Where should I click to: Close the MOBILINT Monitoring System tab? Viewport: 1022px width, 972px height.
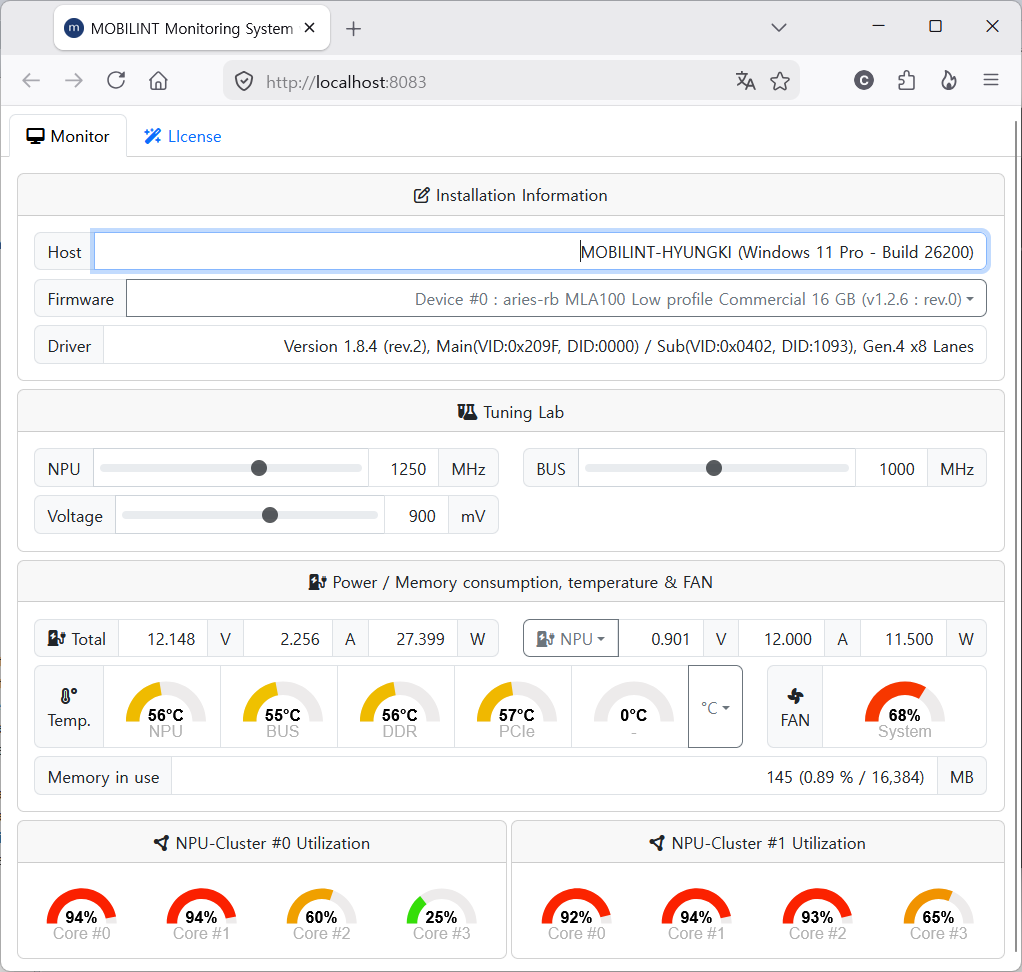pos(310,27)
